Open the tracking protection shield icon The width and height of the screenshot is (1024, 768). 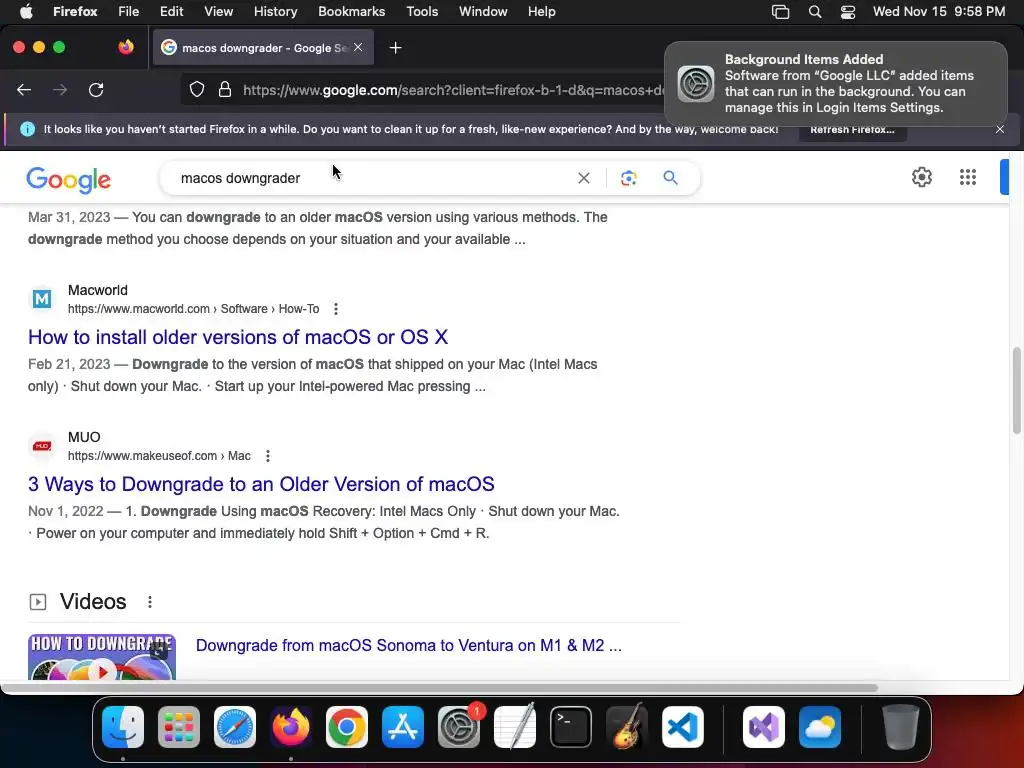click(x=197, y=89)
